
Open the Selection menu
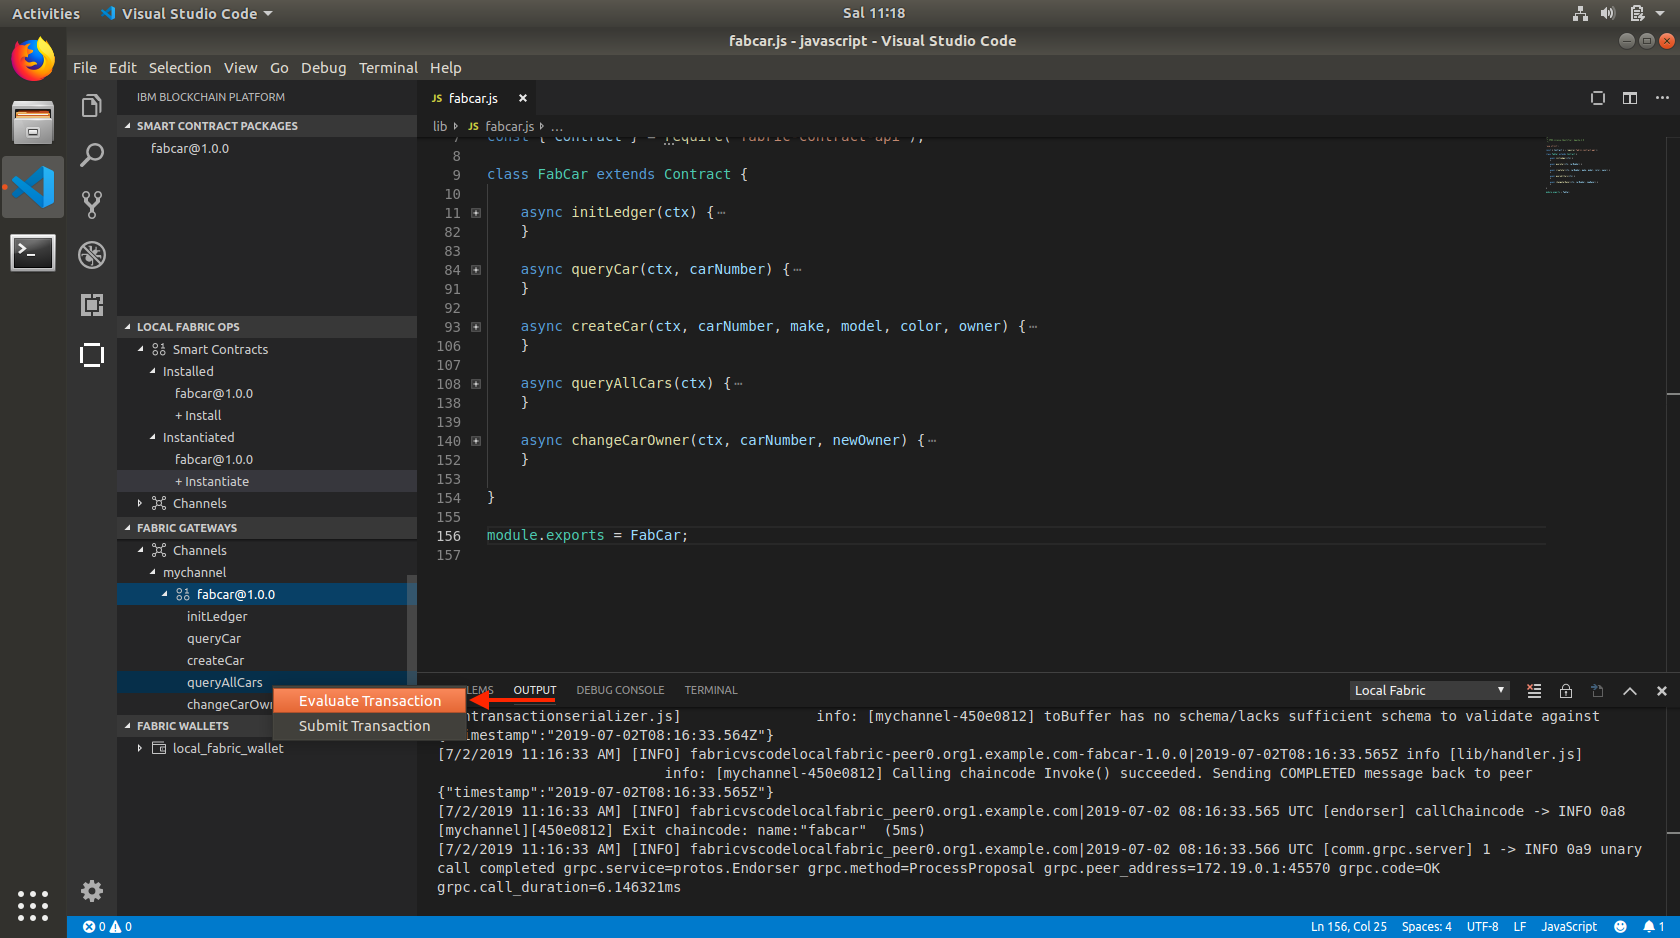pyautogui.click(x=180, y=68)
